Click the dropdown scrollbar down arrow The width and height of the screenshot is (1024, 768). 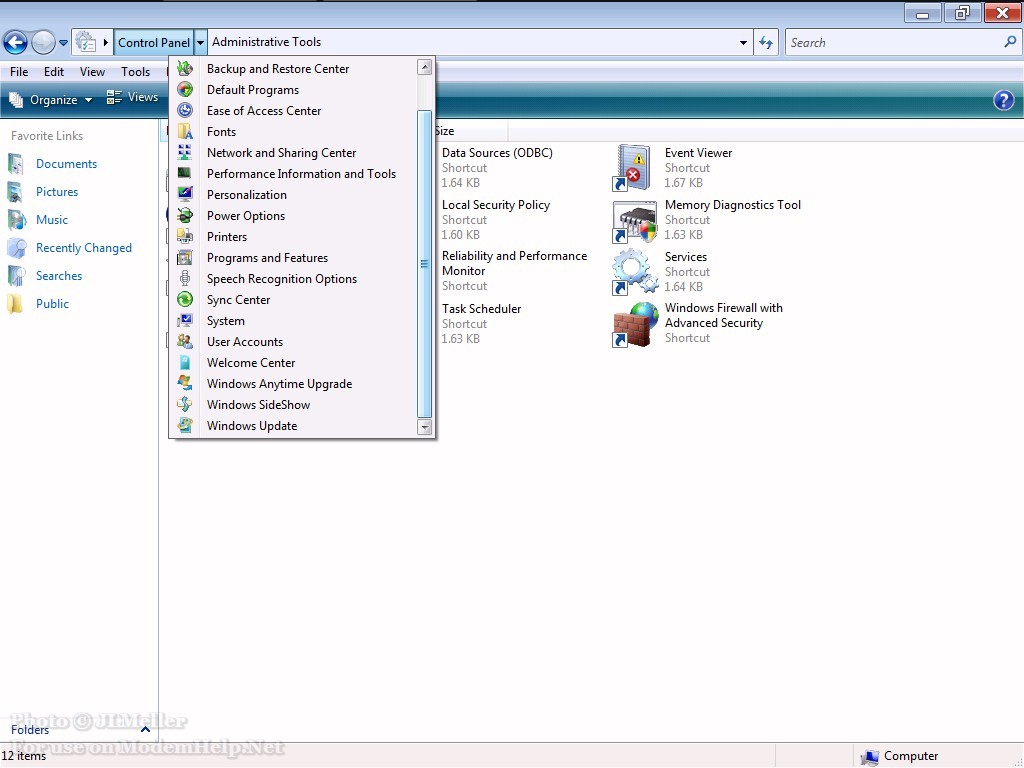[x=424, y=428]
